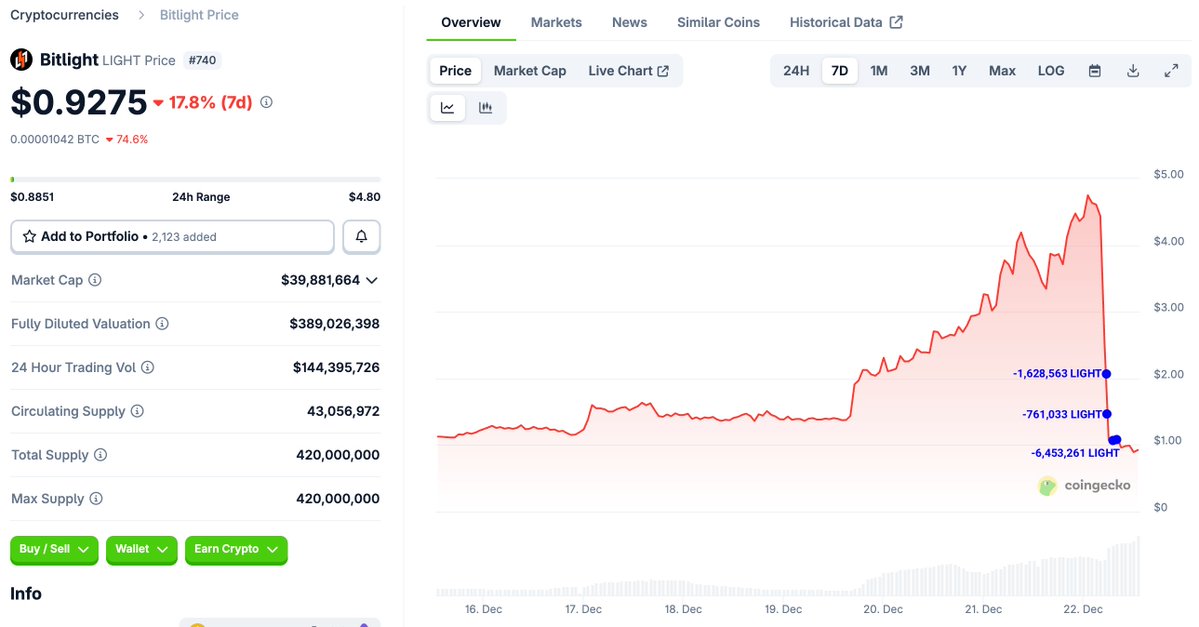Expand the Market Cap value chevron
This screenshot has width=1199, height=627.
[372, 281]
